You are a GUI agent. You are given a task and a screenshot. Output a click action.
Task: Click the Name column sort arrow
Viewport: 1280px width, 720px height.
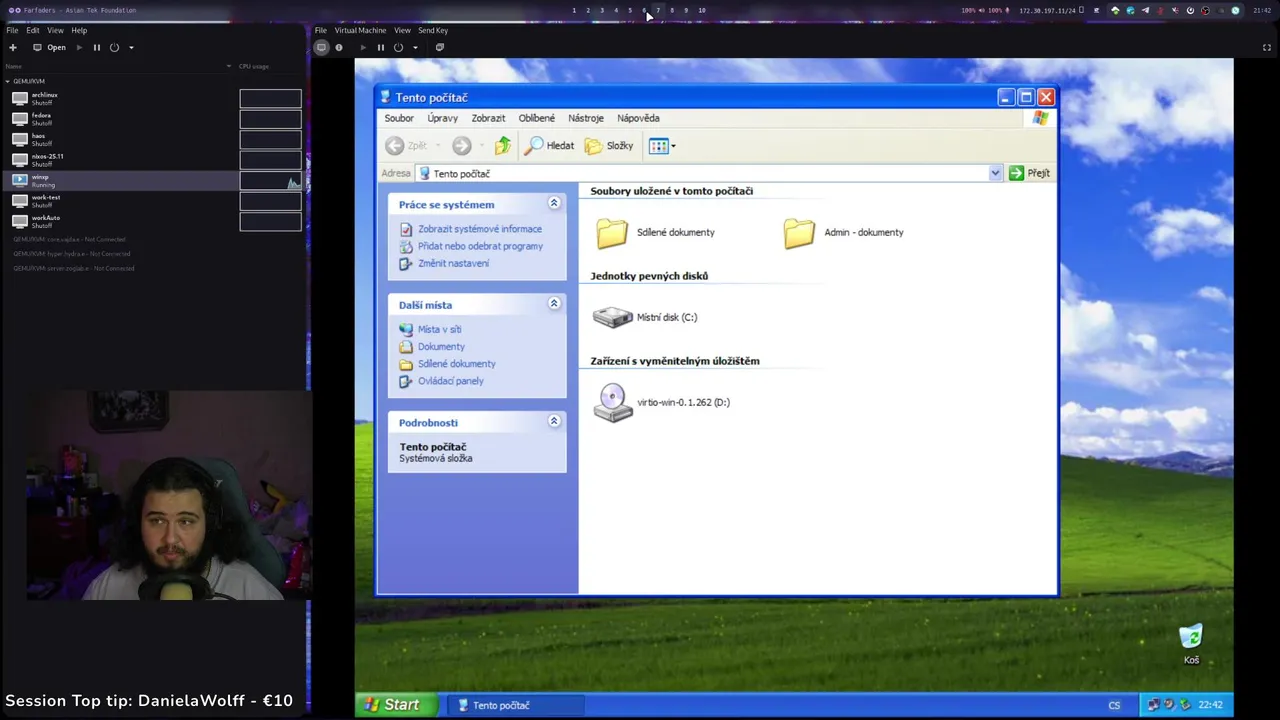click(x=229, y=66)
